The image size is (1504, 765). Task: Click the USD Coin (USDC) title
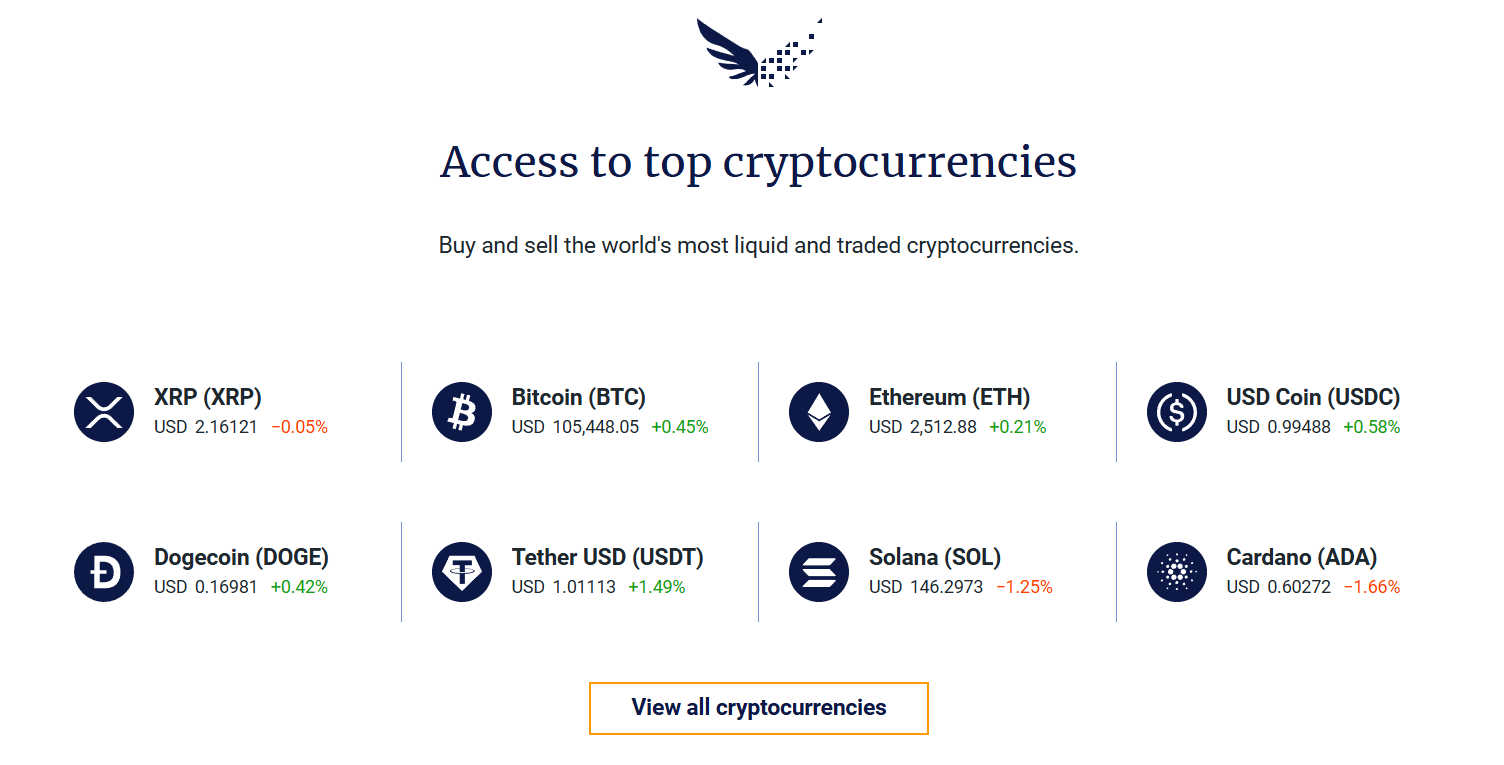click(x=1313, y=397)
